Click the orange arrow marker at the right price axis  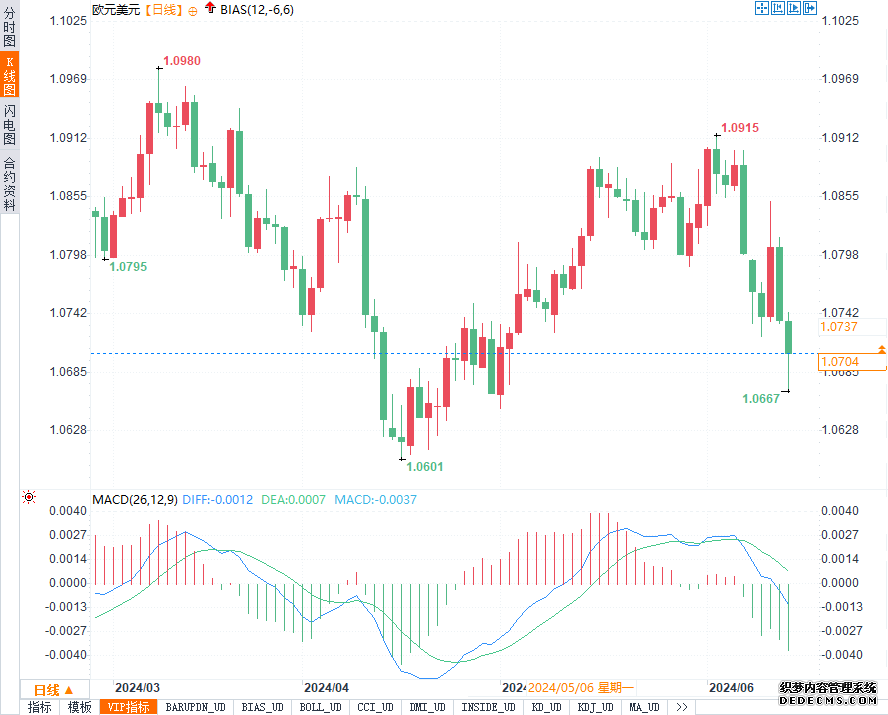pyautogui.click(x=882, y=349)
